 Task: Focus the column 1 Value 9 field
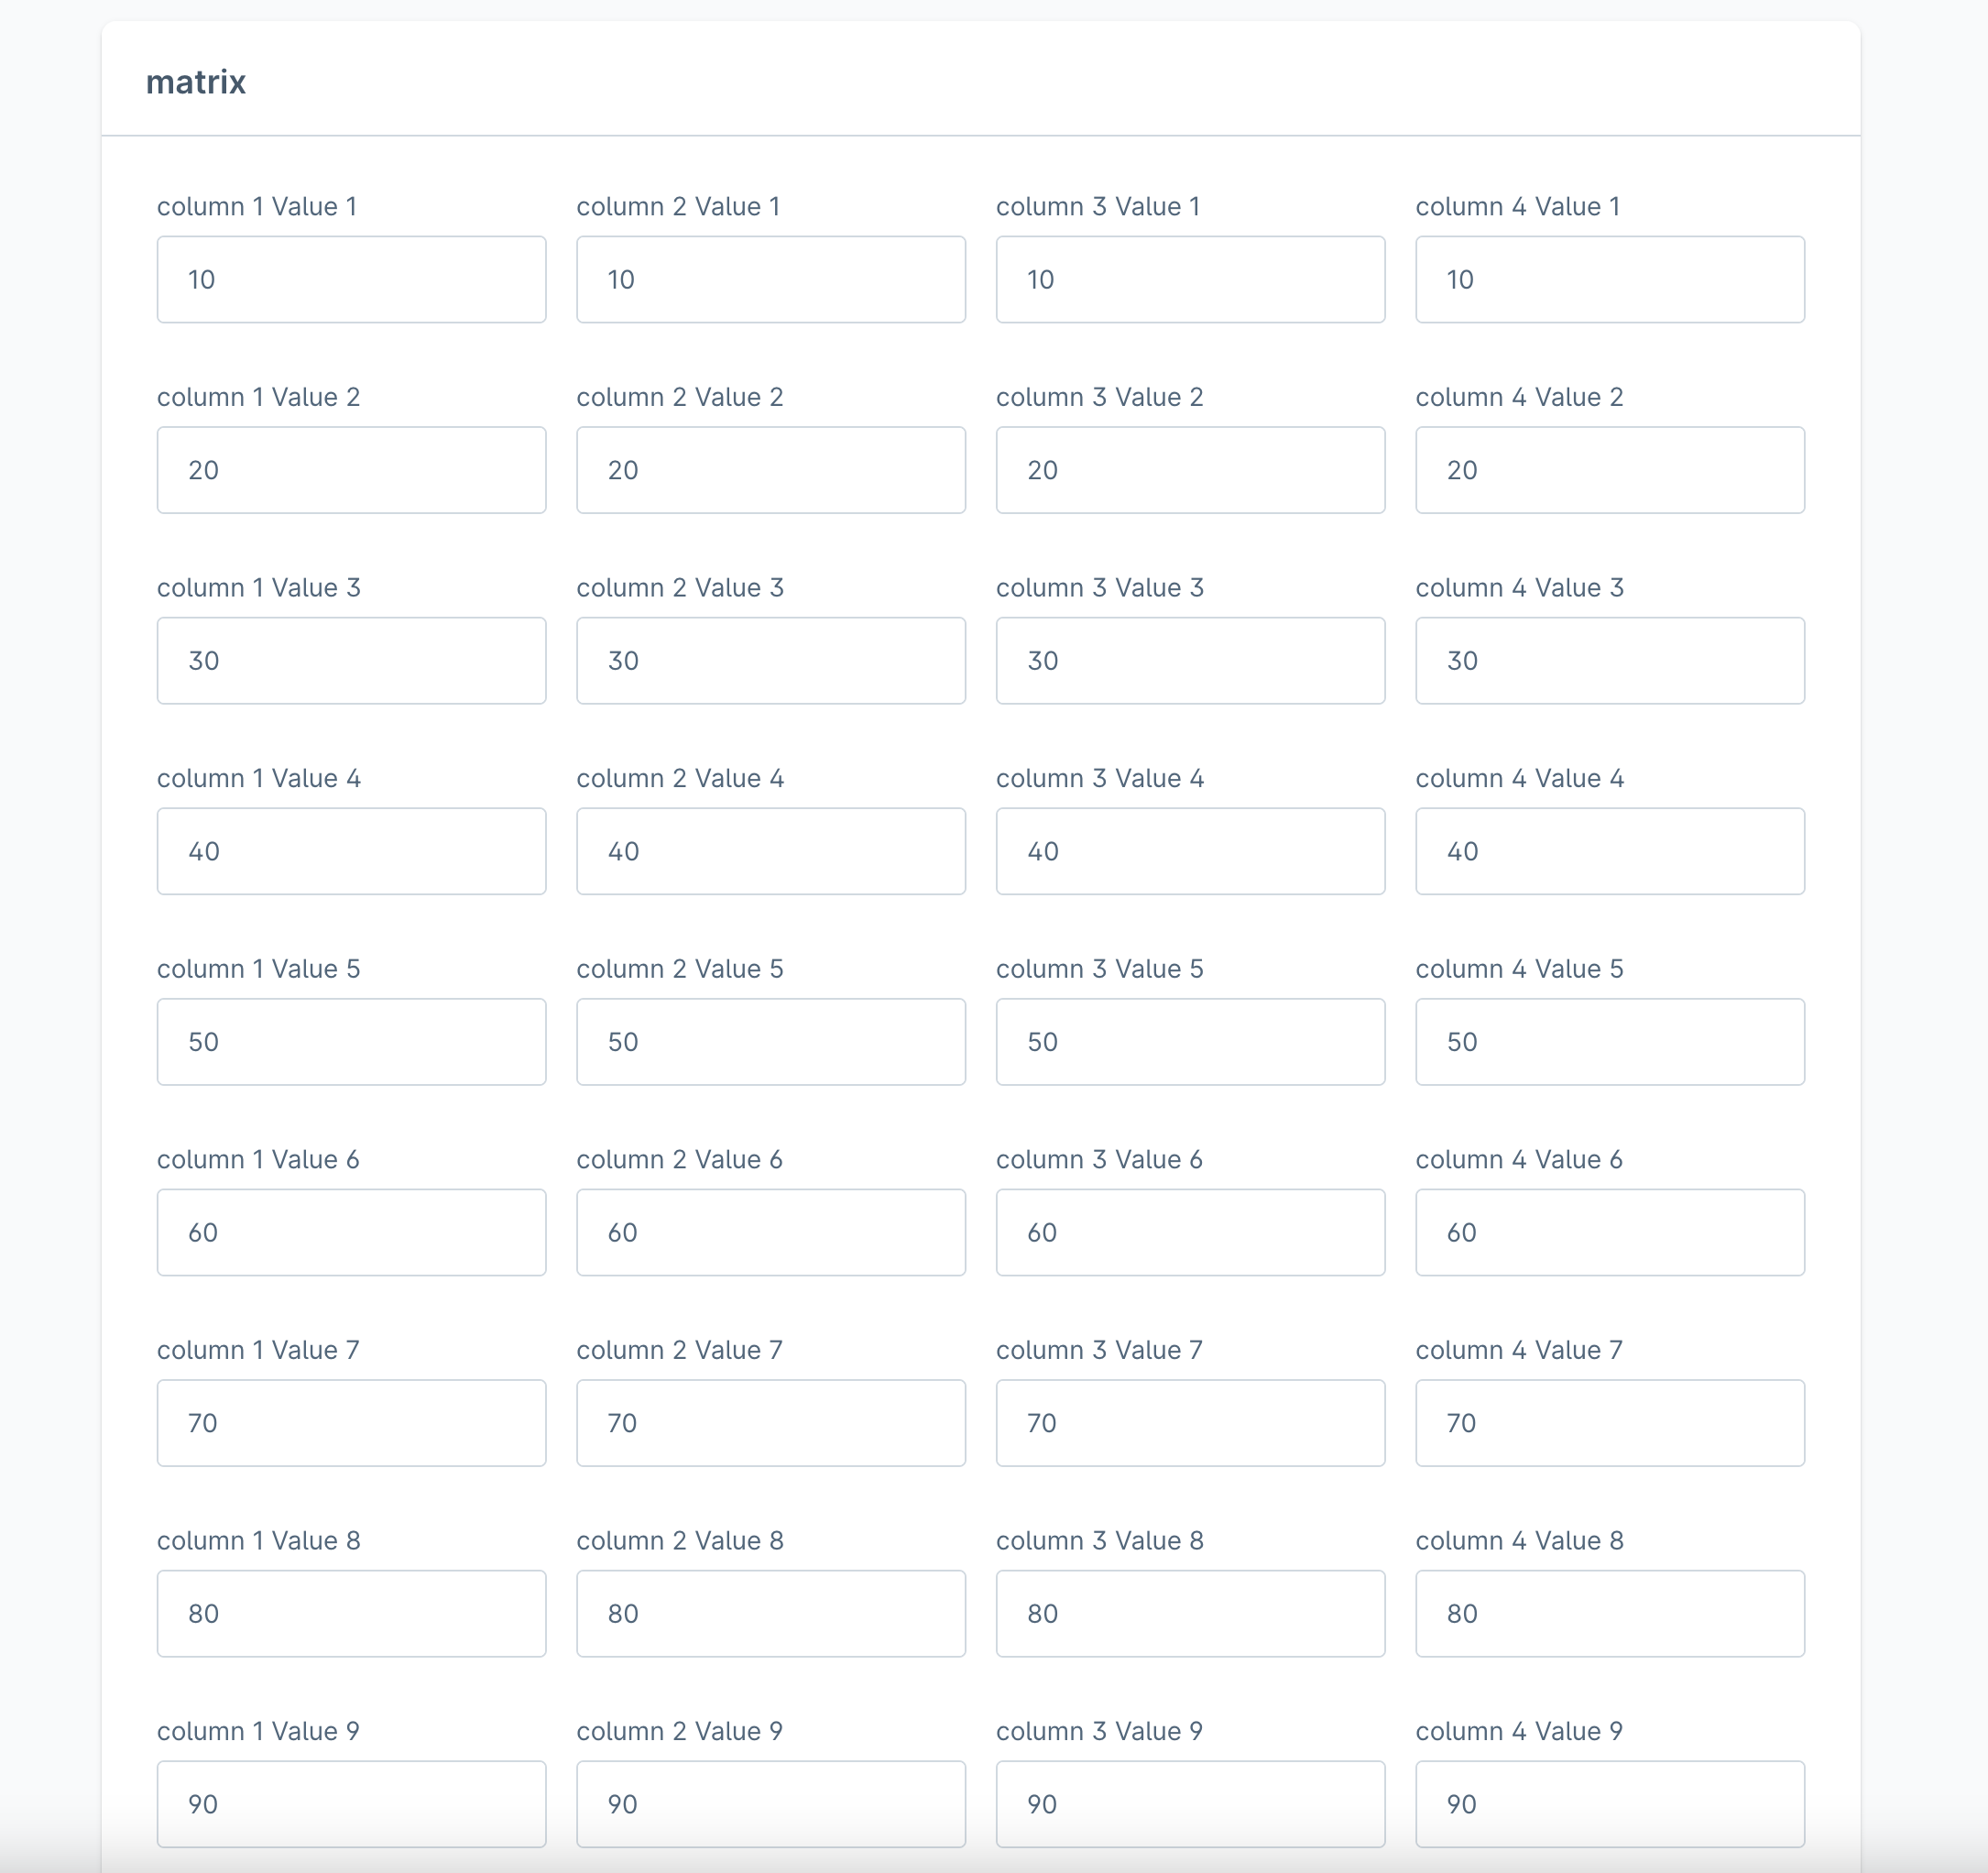pyautogui.click(x=351, y=1803)
